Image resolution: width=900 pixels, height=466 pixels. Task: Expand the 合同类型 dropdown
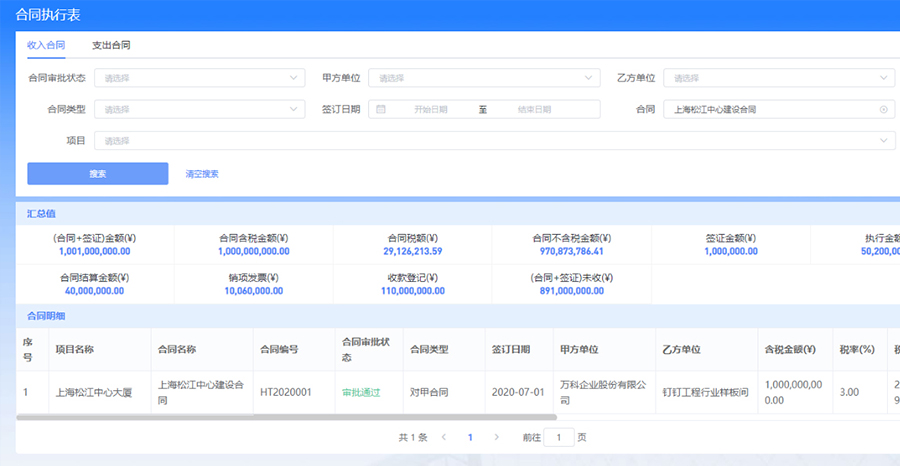click(x=199, y=110)
